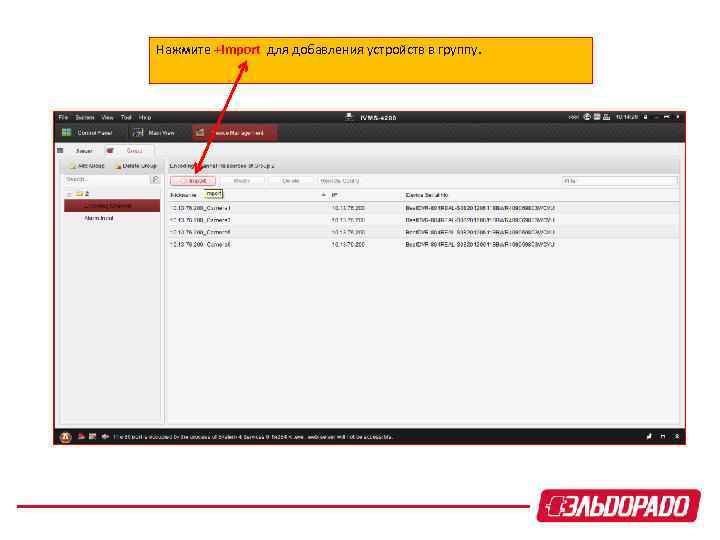This screenshot has width=720, height=540.
Task: Click the Server tab list icon
Action: (60, 150)
